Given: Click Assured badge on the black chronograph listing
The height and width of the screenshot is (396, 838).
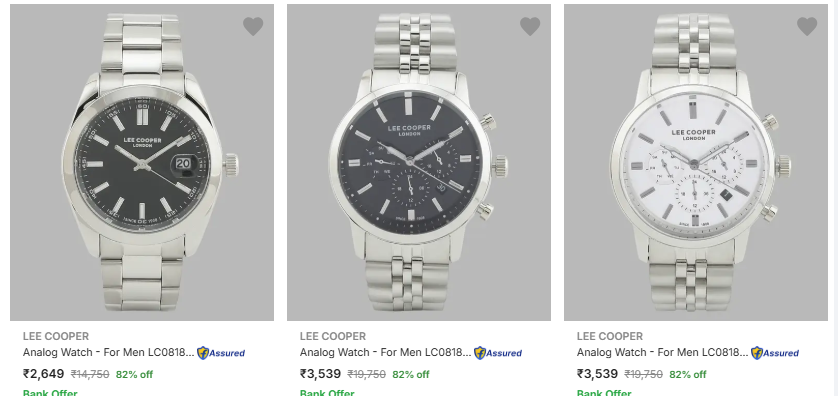Looking at the screenshot, I should [x=498, y=353].
